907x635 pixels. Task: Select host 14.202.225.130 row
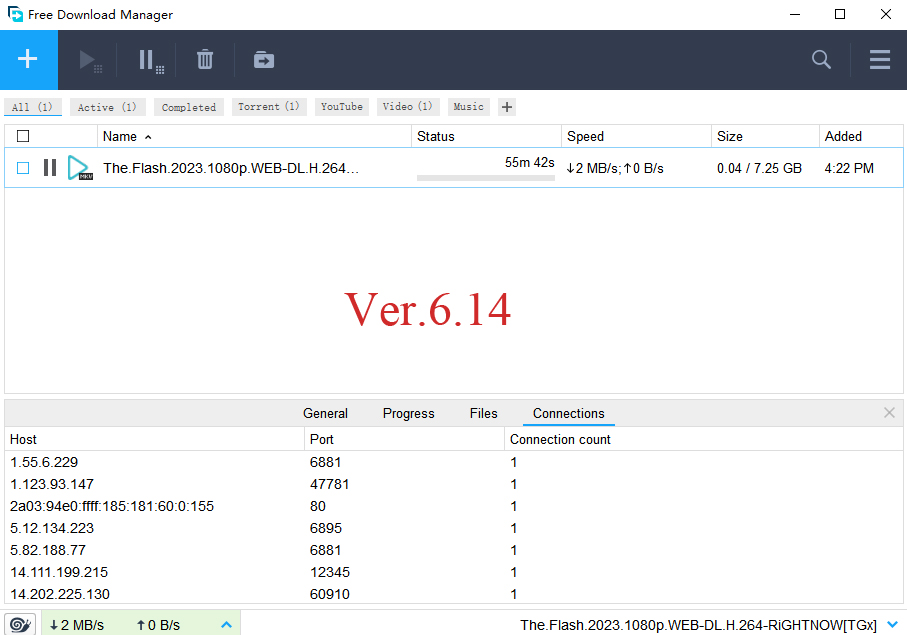pos(454,594)
